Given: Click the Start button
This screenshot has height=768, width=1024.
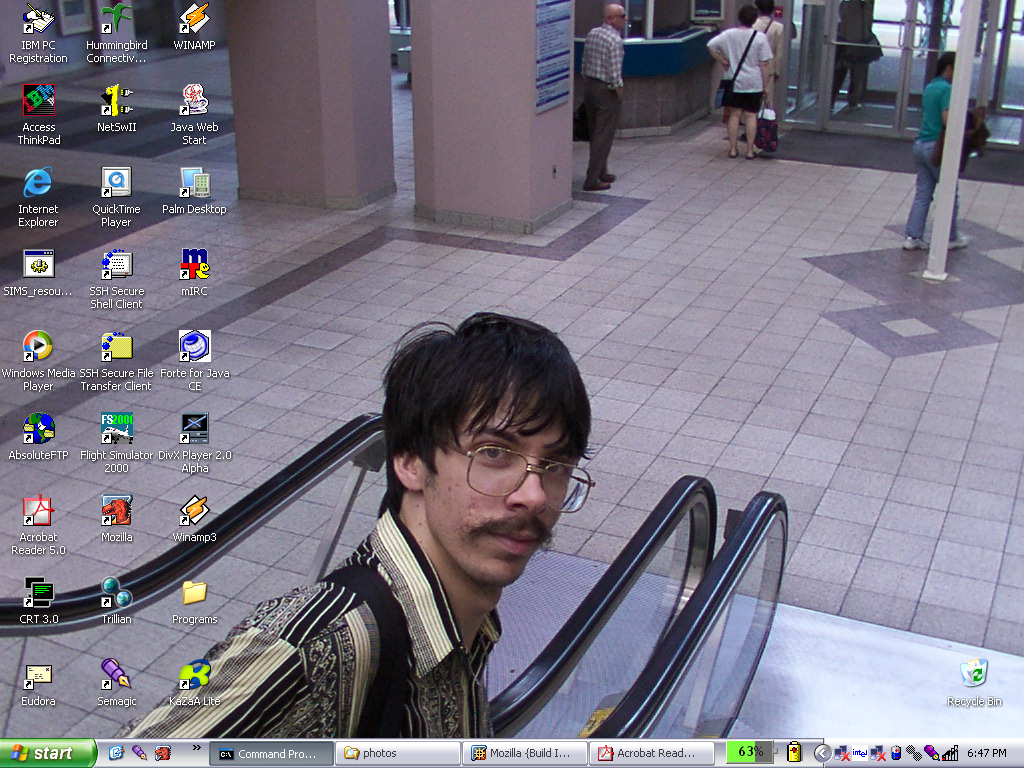Looking at the screenshot, I should coord(47,753).
